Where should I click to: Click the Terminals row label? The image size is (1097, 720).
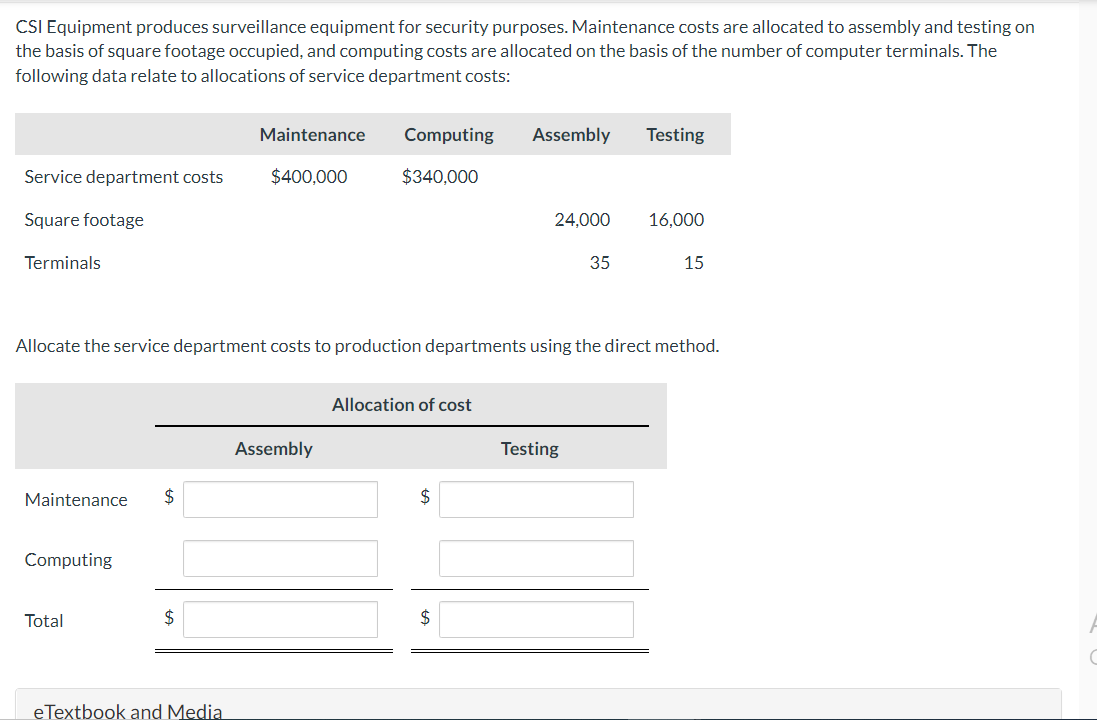pos(62,263)
